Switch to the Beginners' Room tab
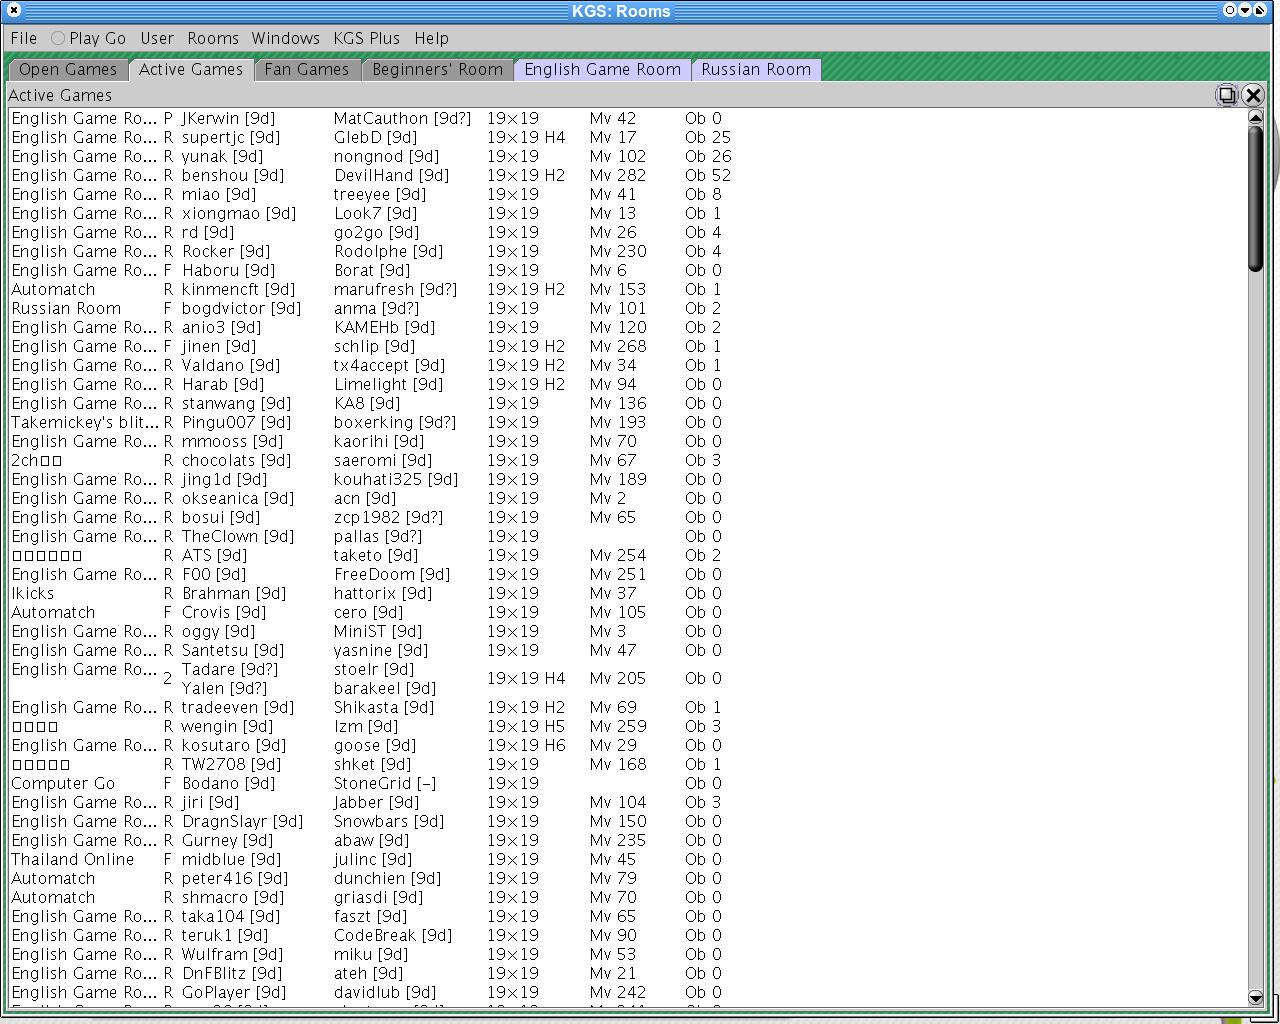 click(437, 69)
